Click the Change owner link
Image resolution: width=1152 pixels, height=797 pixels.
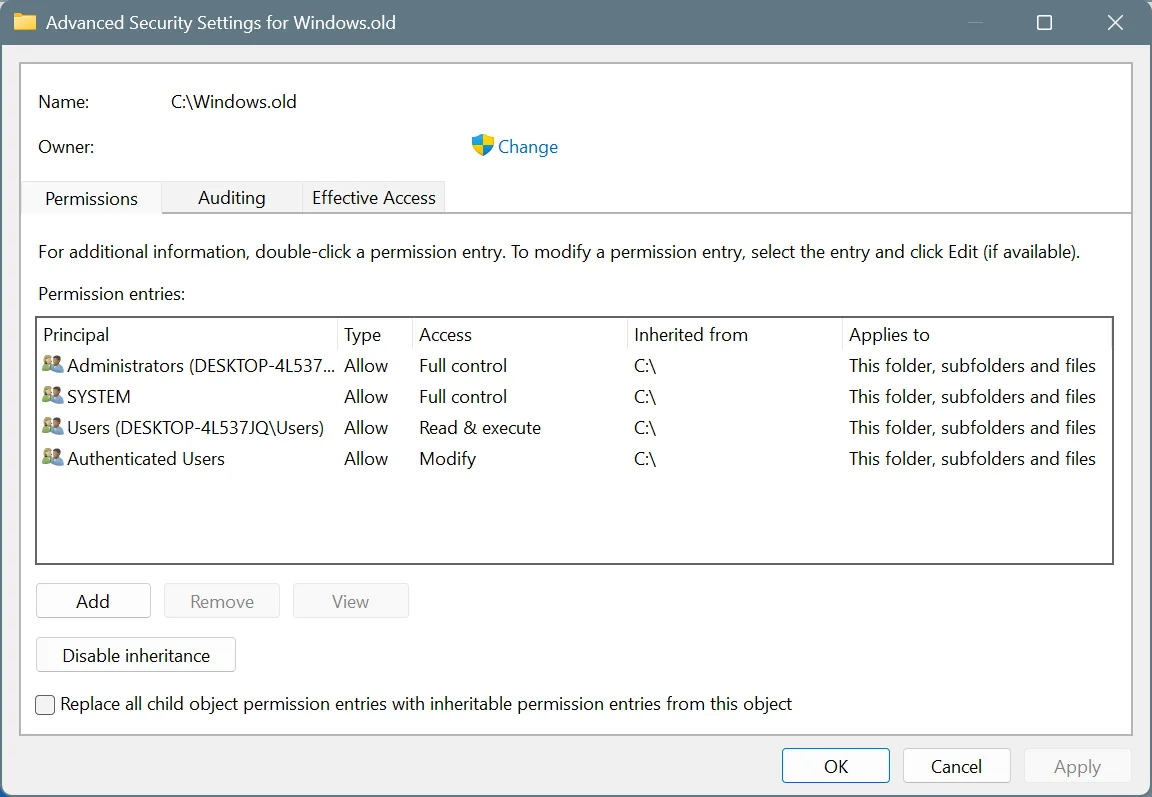528,147
